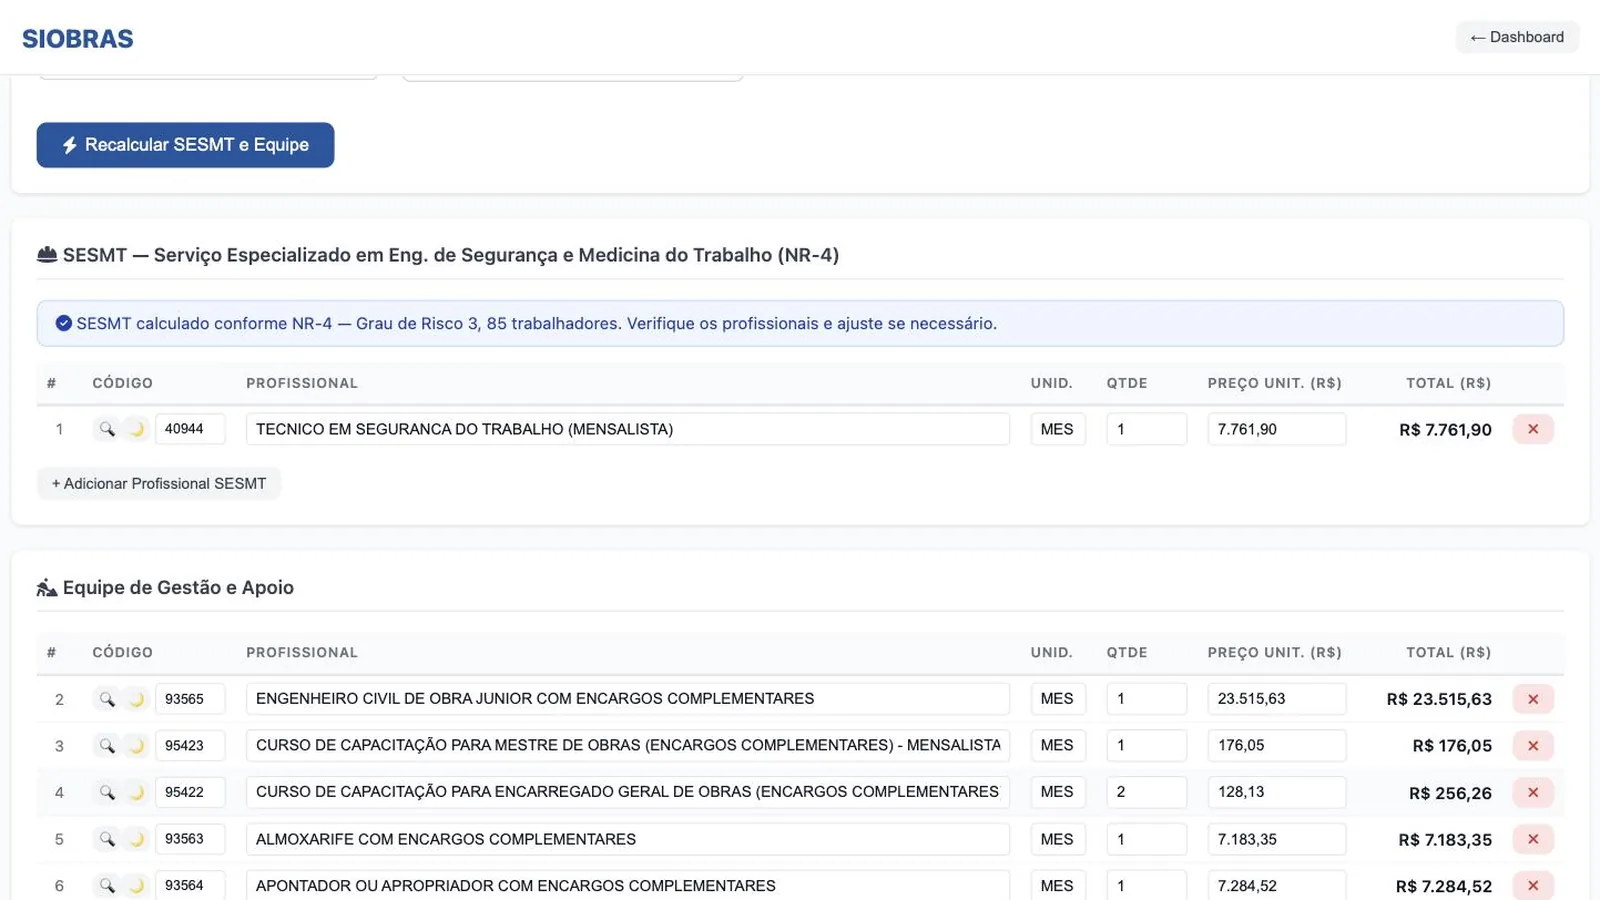1600x900 pixels.
Task: Click the moon icon for code 95422
Action: [137, 792]
